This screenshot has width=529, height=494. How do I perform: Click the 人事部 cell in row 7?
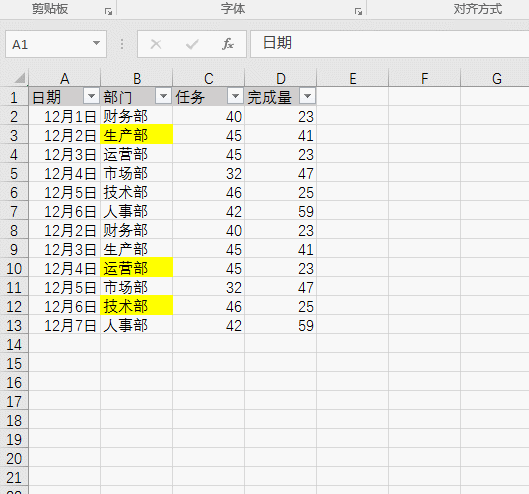(x=137, y=211)
